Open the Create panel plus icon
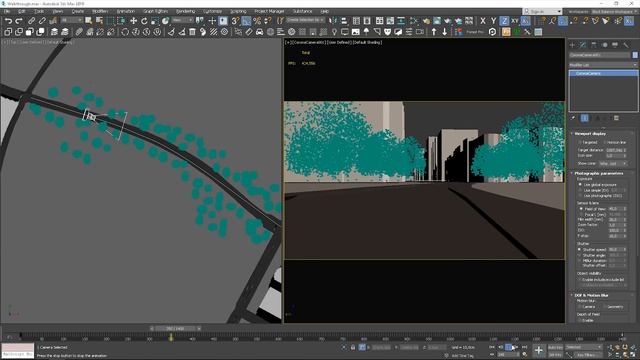 [572, 45]
